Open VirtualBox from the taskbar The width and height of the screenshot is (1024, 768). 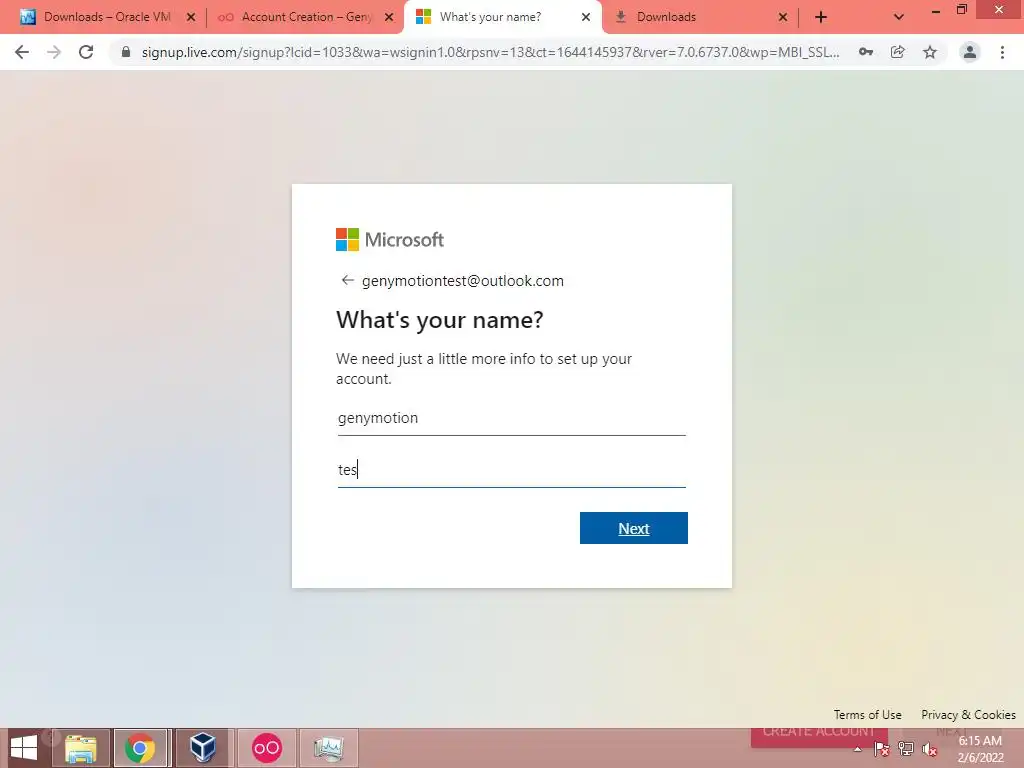pyautogui.click(x=202, y=748)
